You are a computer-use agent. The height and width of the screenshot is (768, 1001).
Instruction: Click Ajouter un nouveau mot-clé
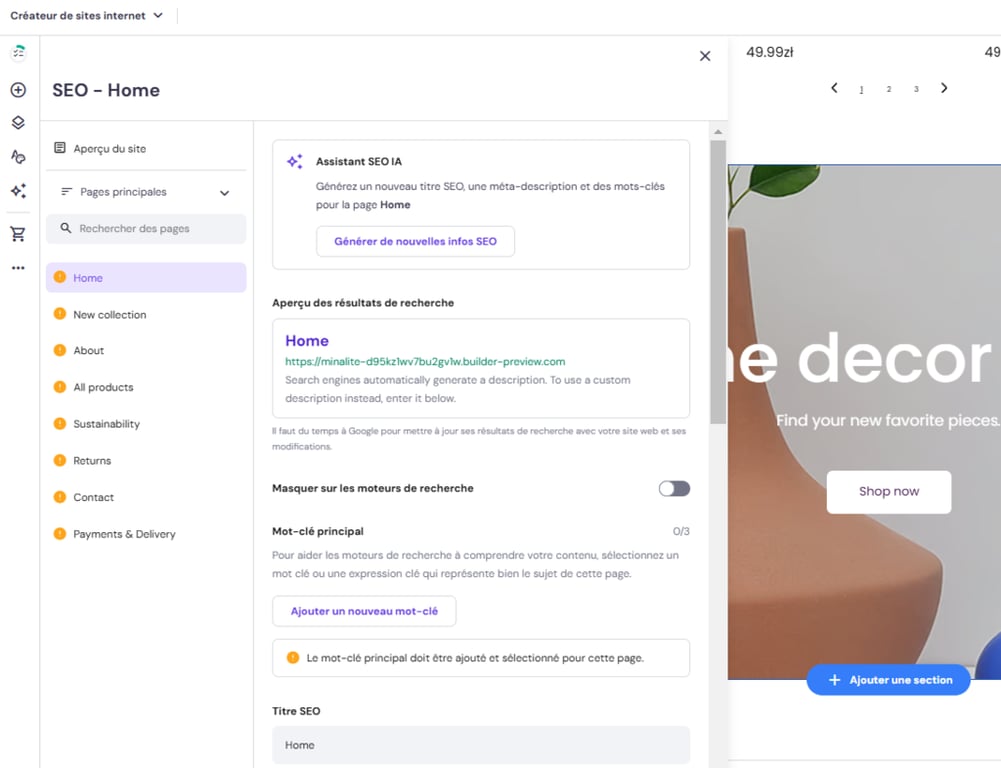pyautogui.click(x=364, y=610)
